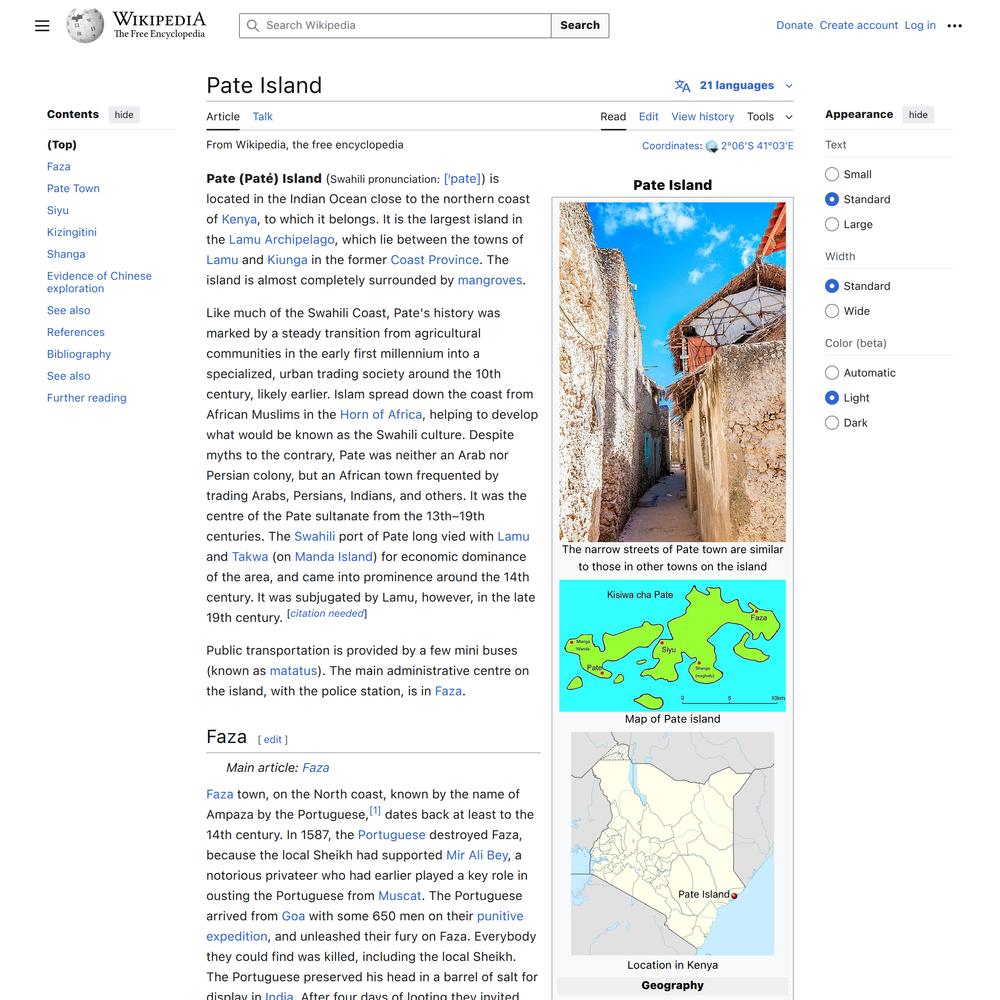Open the narrow streets photo thumbnail
The height and width of the screenshot is (1000, 1000).
pos(672,372)
